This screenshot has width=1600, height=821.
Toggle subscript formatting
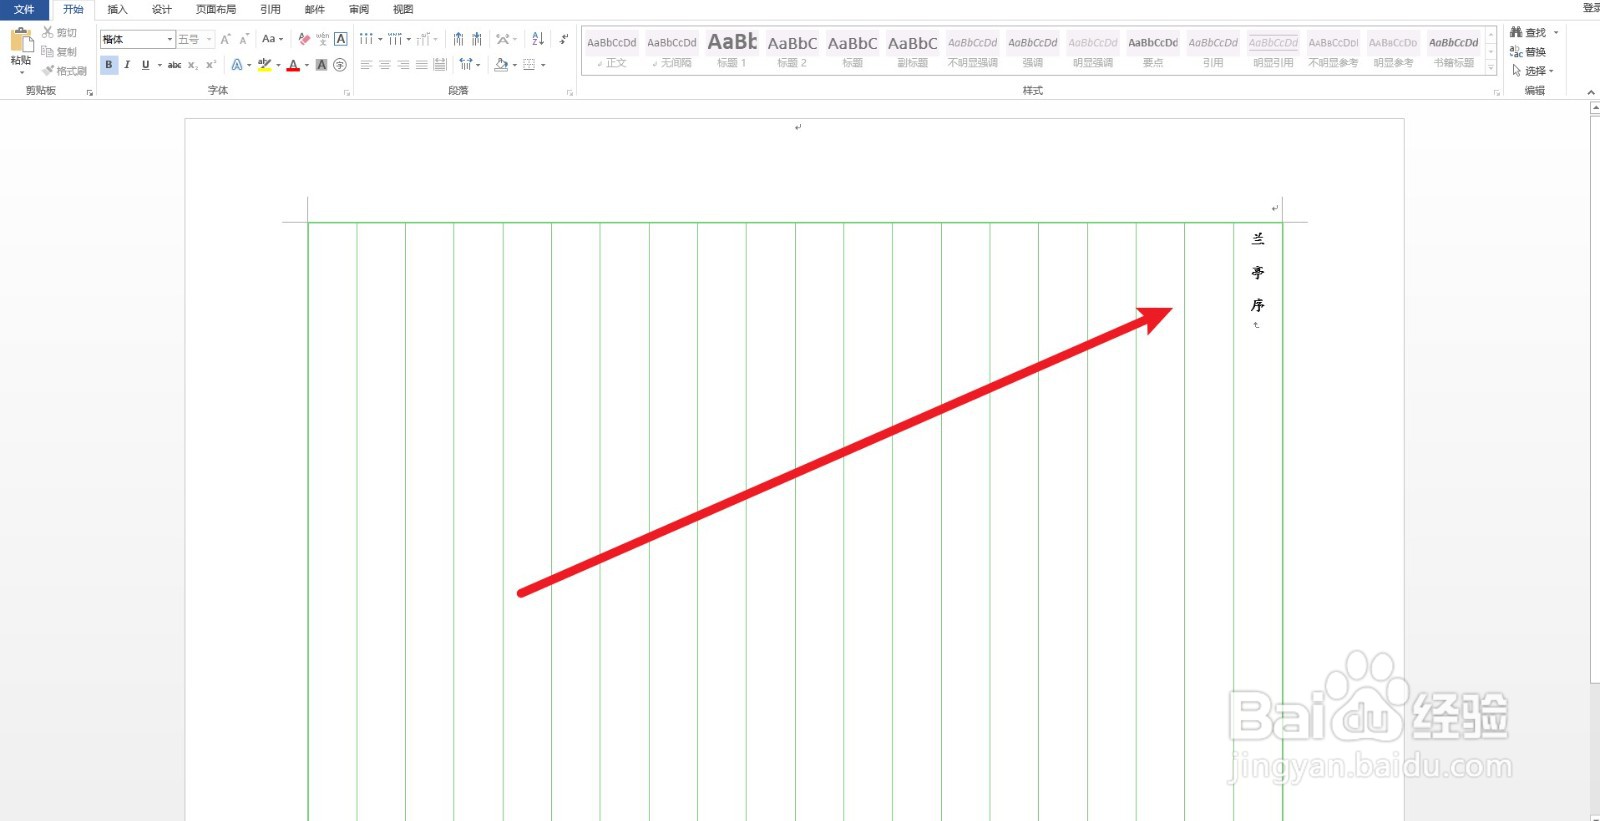[193, 65]
